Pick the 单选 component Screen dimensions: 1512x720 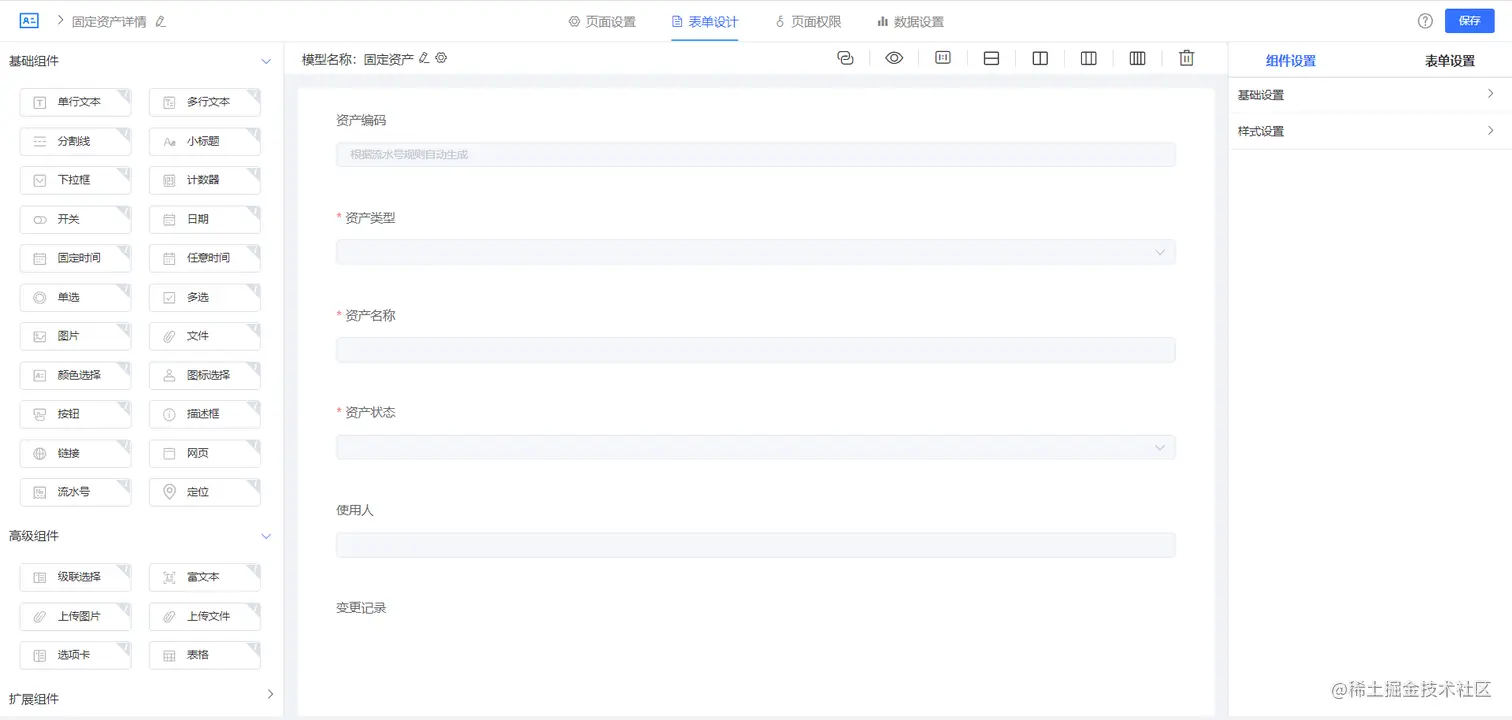(75, 297)
